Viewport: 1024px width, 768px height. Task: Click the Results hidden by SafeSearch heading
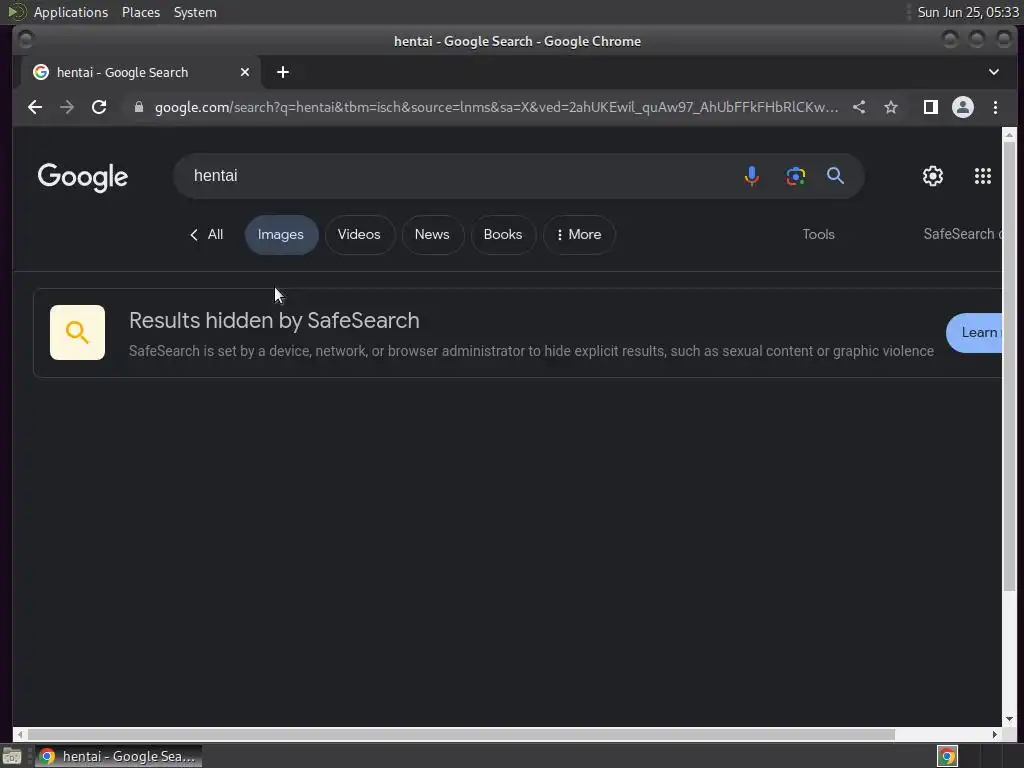pos(274,321)
